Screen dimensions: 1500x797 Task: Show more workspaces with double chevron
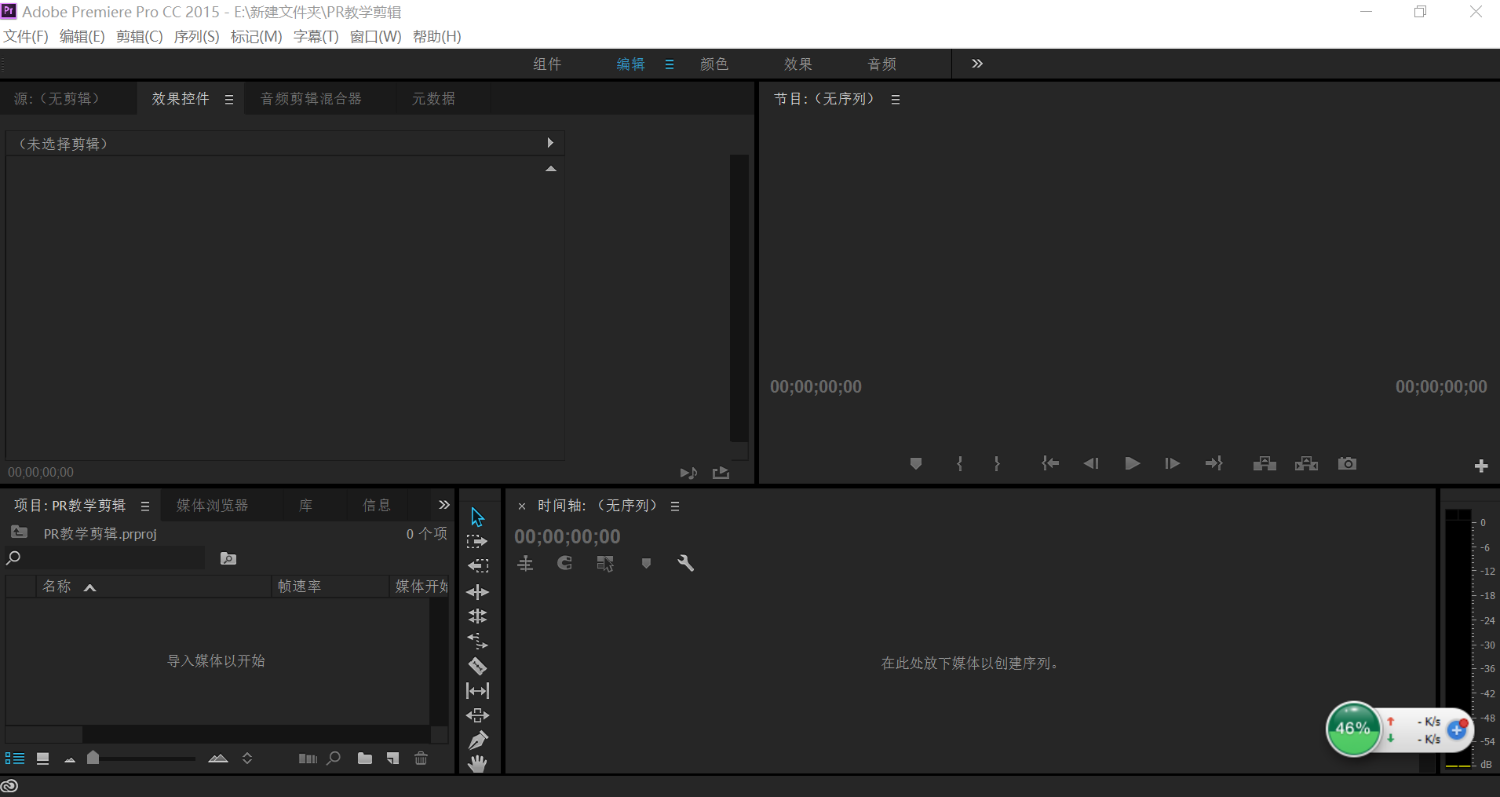pos(977,63)
